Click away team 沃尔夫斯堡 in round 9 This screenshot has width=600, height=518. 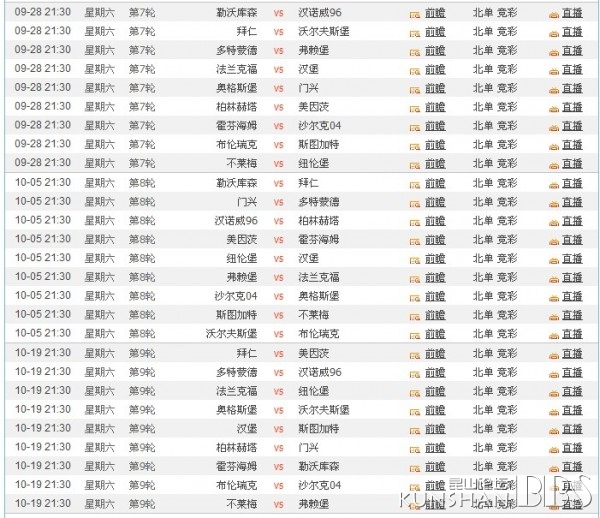[324, 410]
